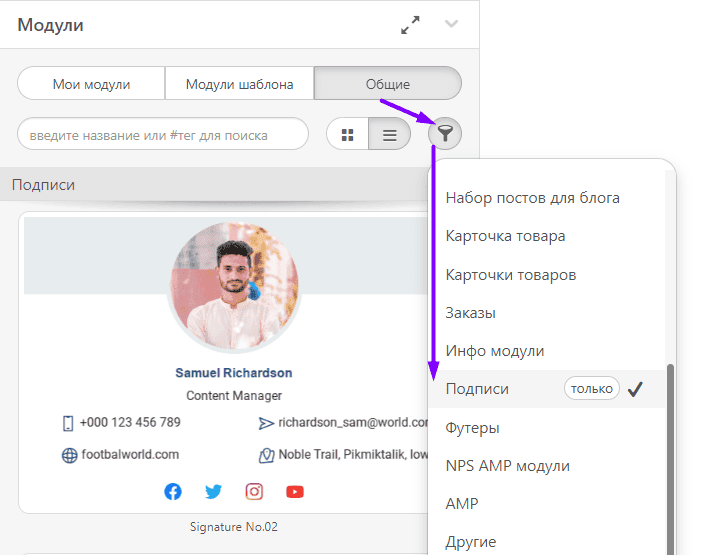The width and height of the screenshot is (705, 555).
Task: Click the 'только' button next to Подписи
Action: (x=592, y=389)
